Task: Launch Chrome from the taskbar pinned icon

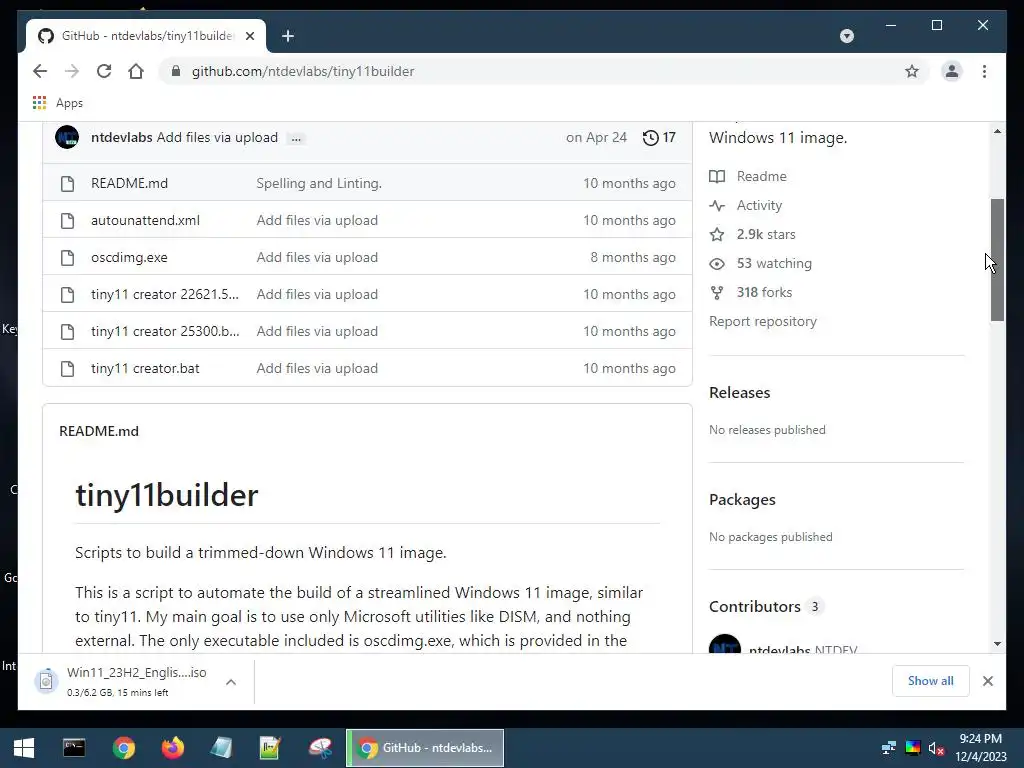Action: point(123,748)
